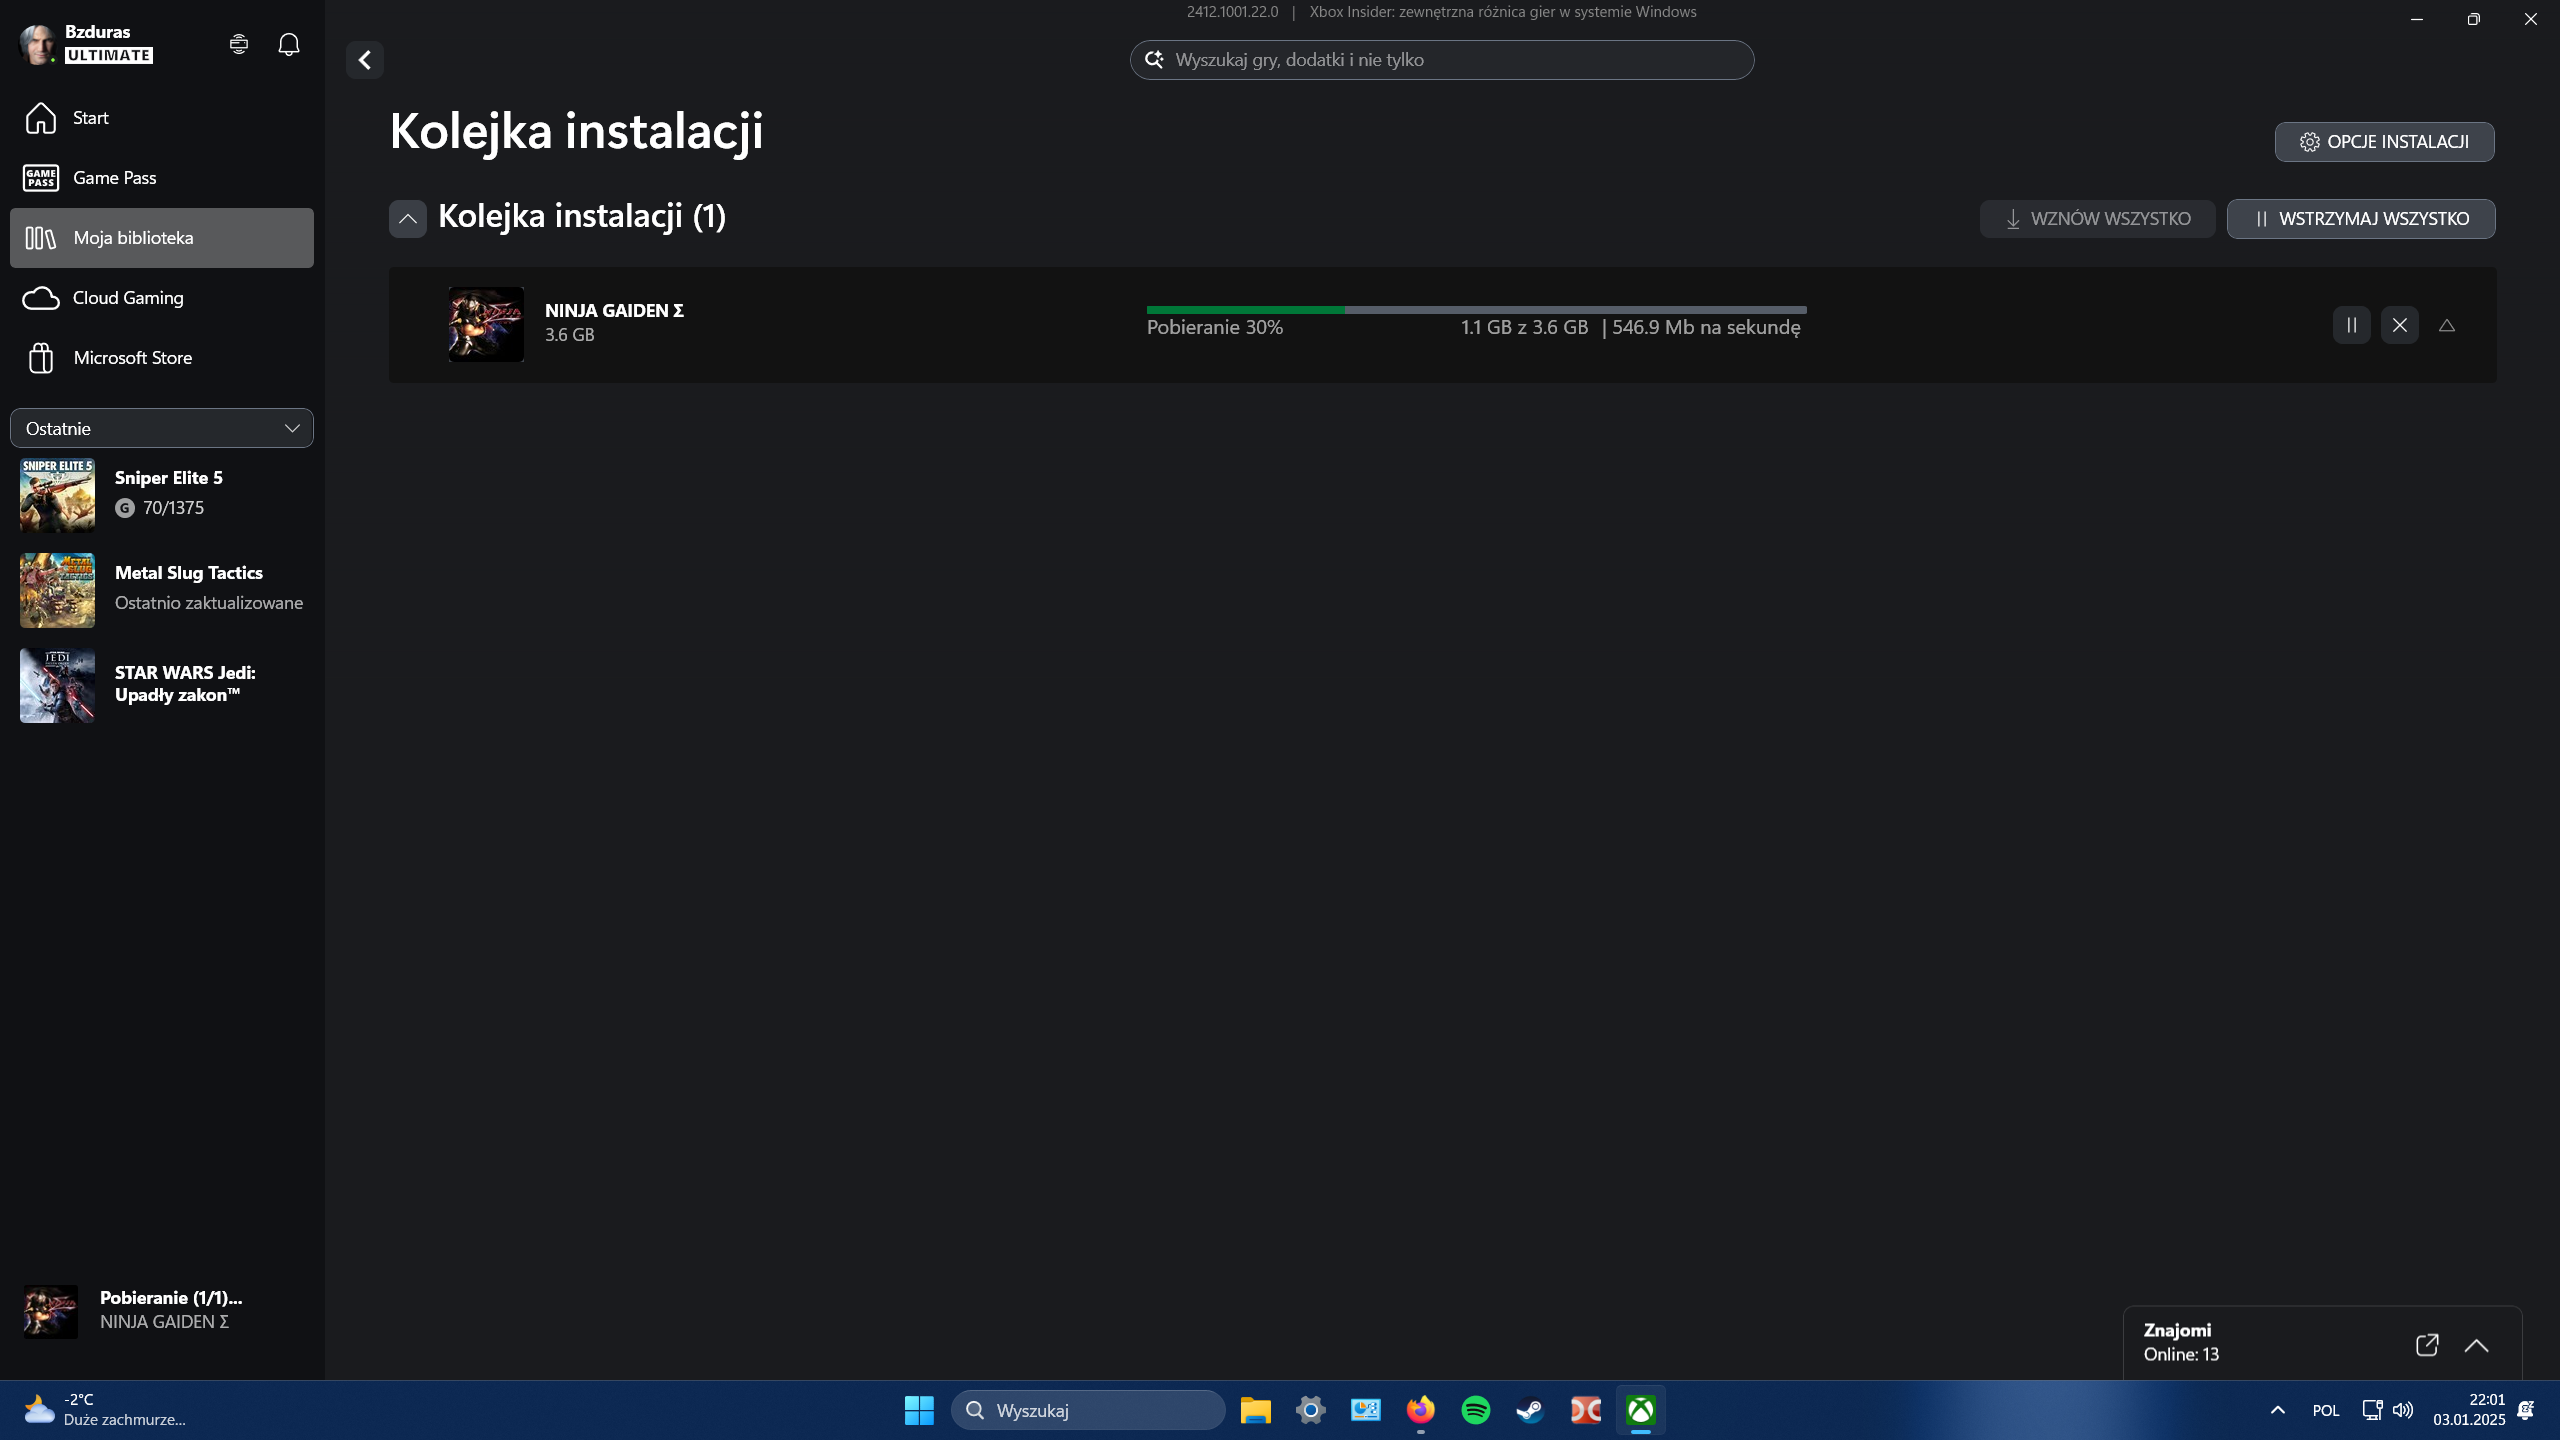Click WZNÓW WSZYSTKO button
2560x1440 pixels.
2097,219
